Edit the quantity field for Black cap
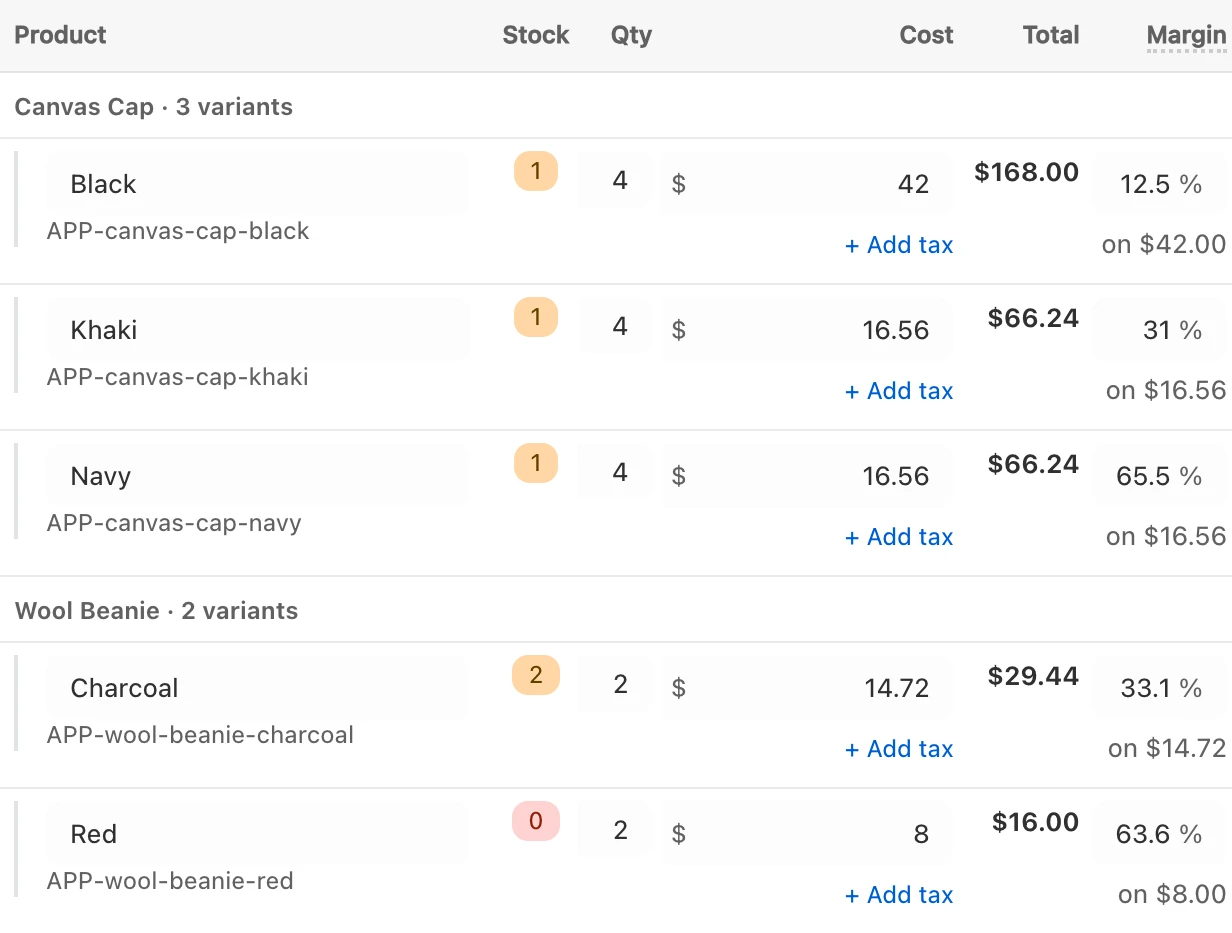The image size is (1232, 933). pos(614,181)
